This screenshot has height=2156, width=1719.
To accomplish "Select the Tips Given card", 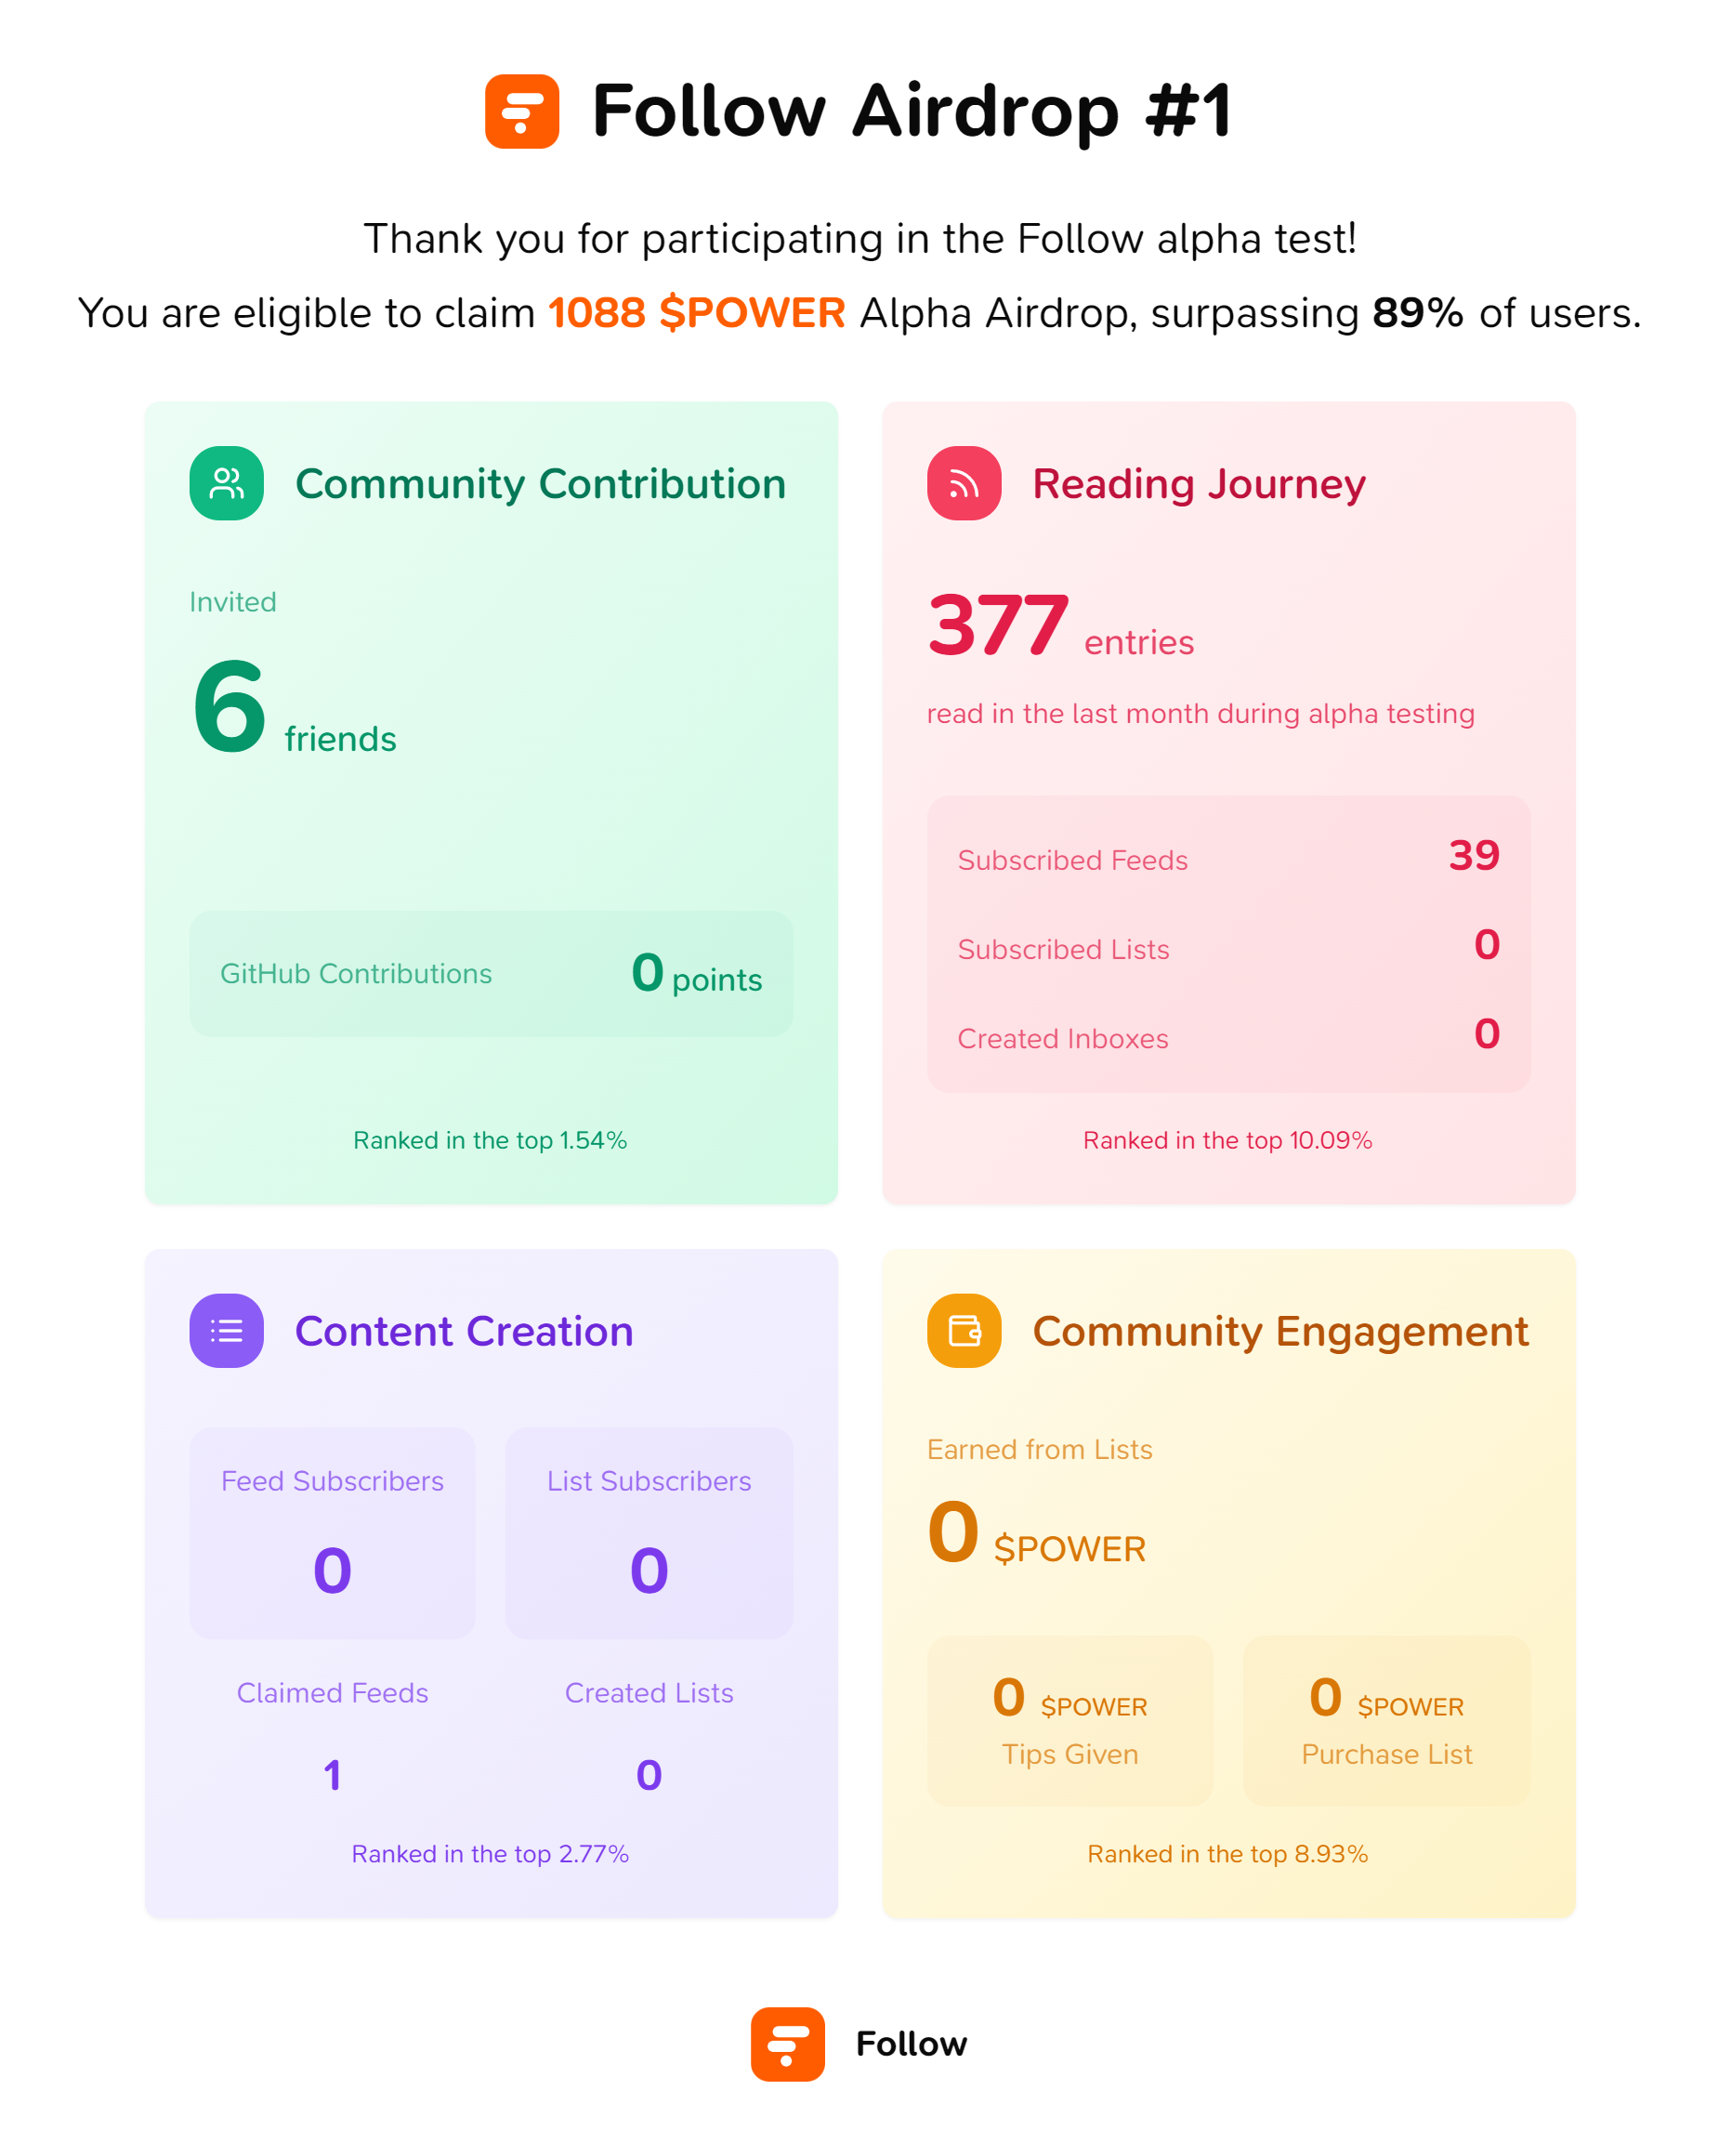I will (x=1069, y=1720).
